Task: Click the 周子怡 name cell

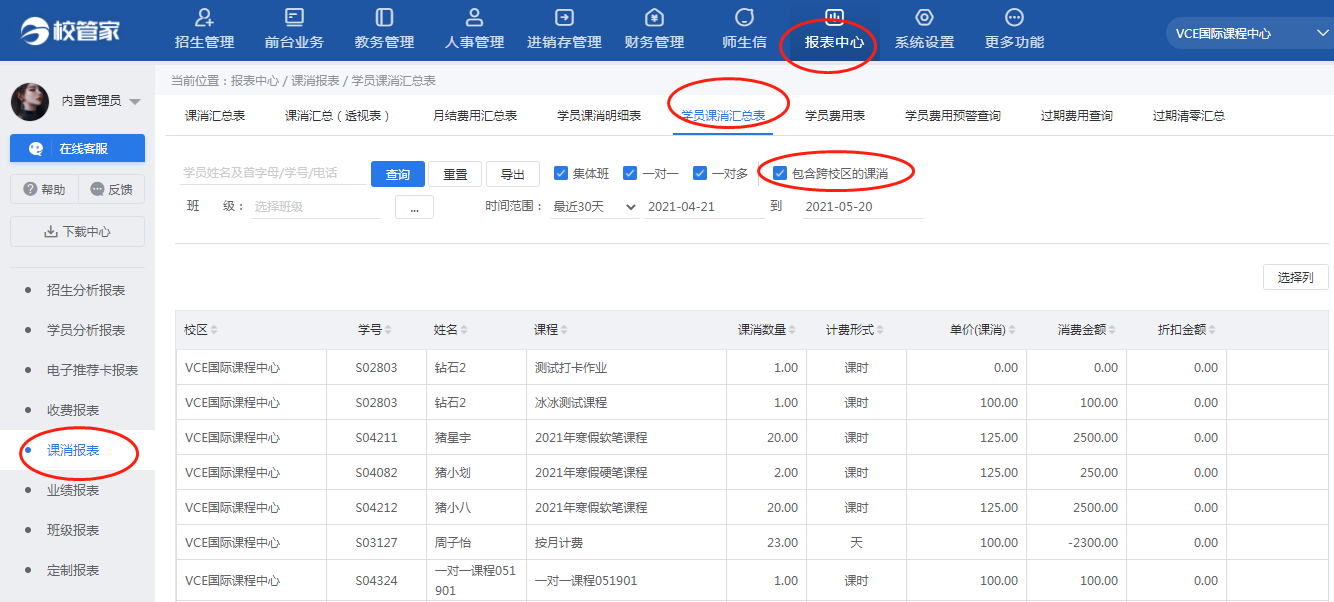Action: tap(476, 542)
